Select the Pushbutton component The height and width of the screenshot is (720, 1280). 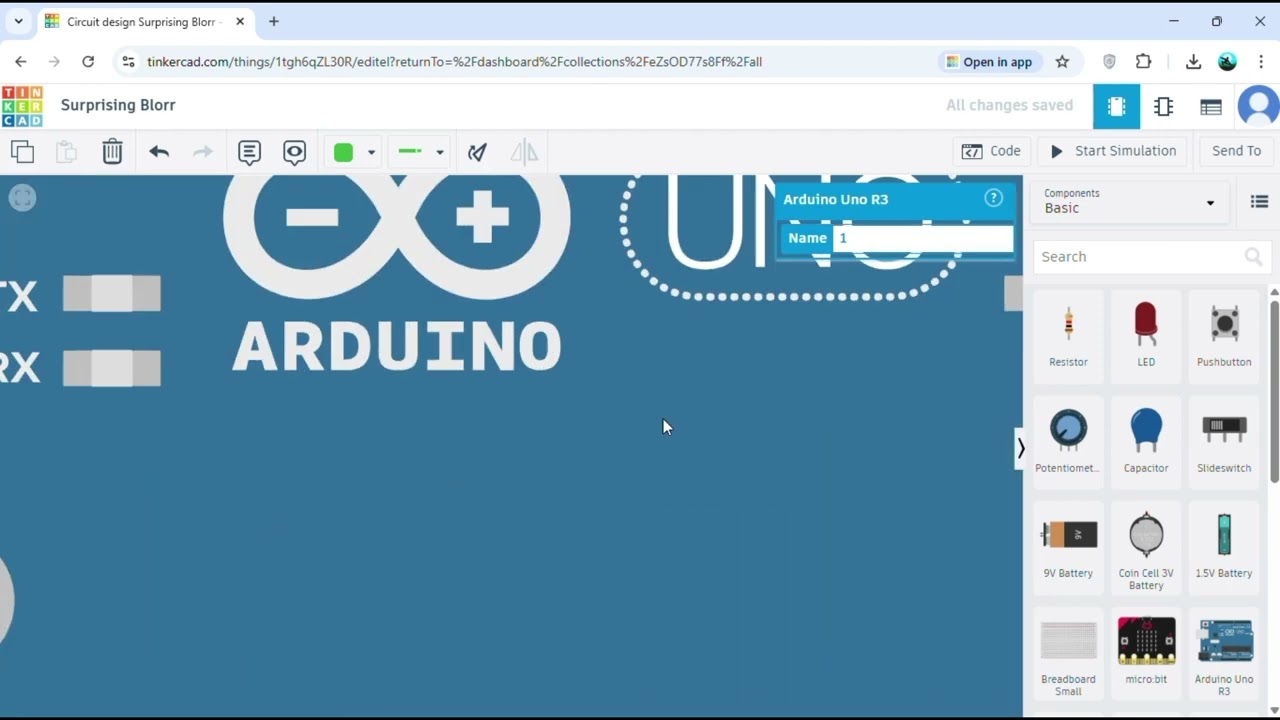point(1224,337)
